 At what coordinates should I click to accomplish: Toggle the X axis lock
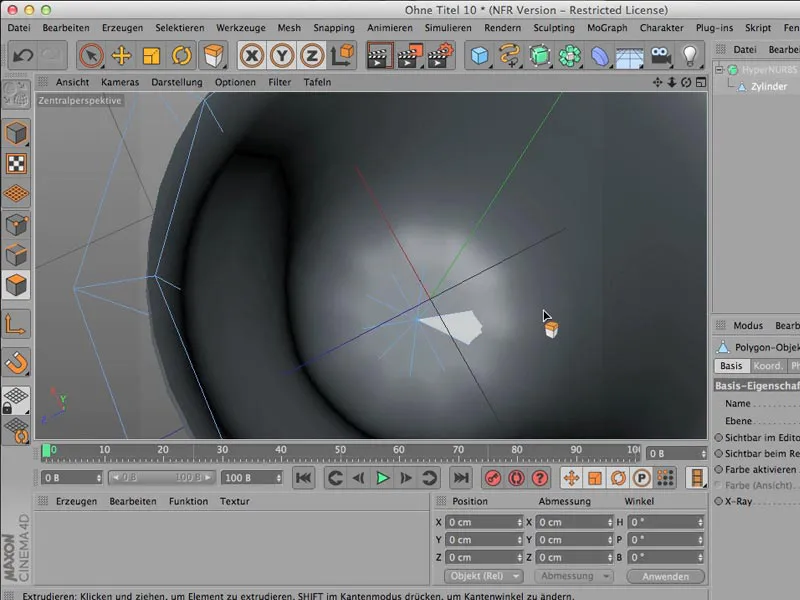pos(252,55)
